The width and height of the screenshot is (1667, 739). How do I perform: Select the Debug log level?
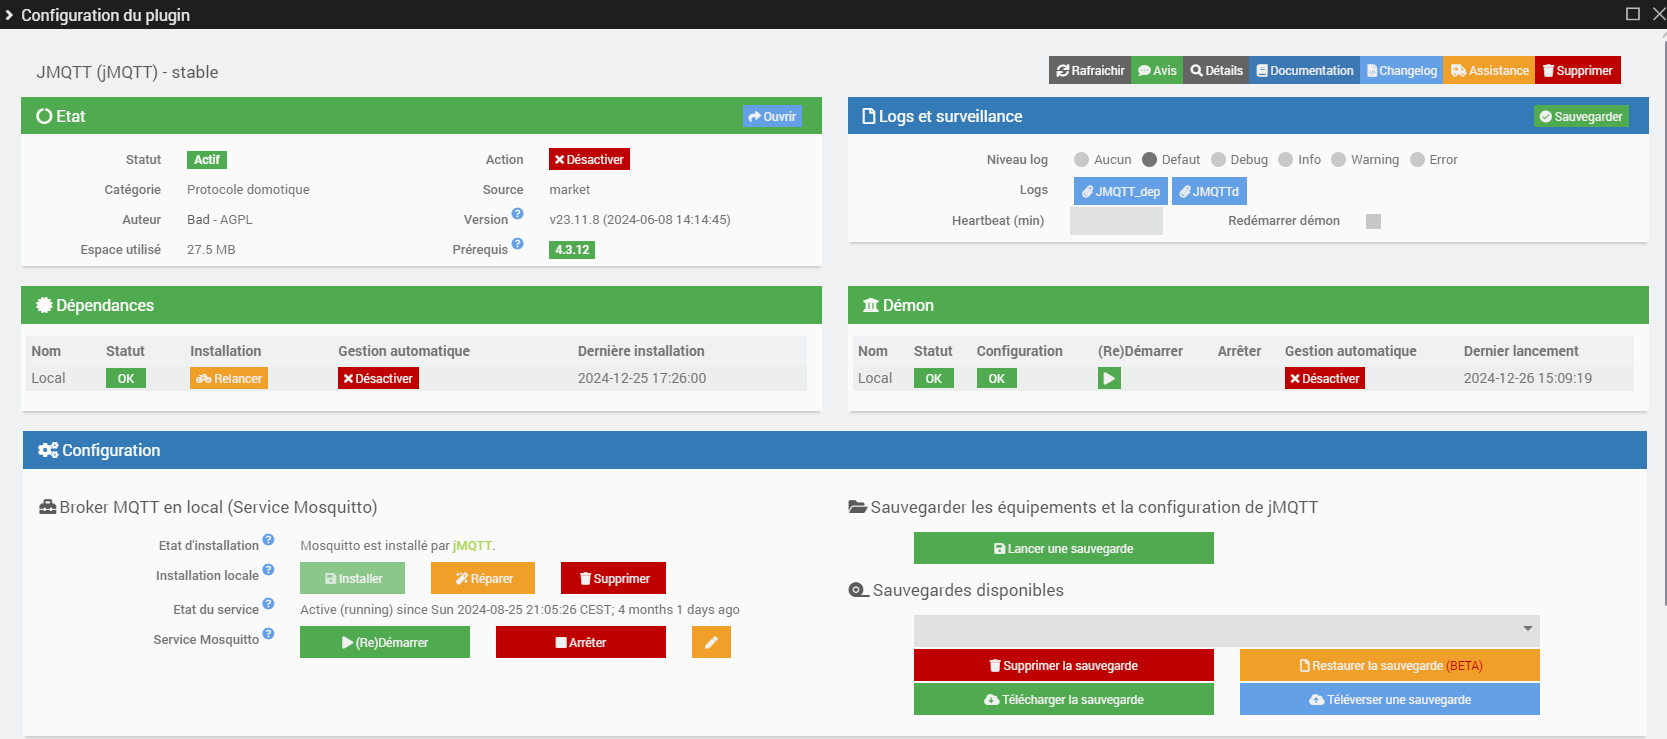[x=1218, y=159]
